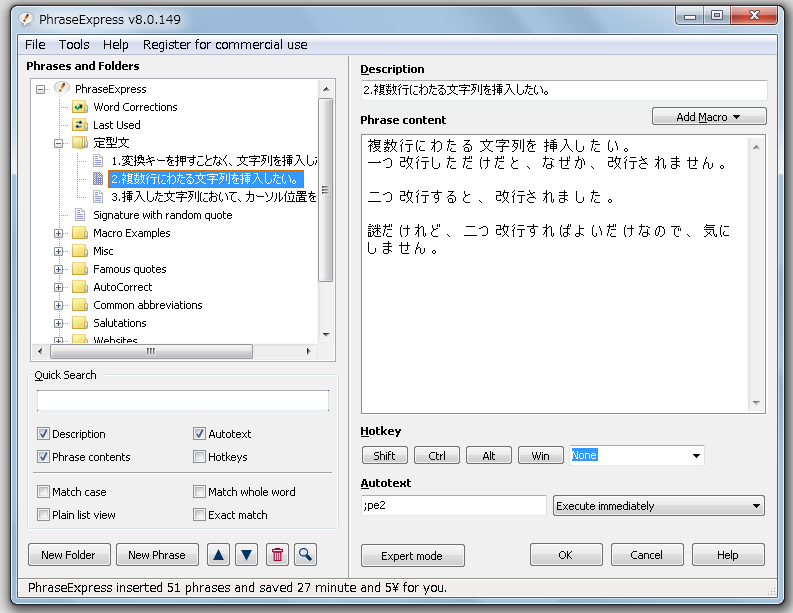The image size is (793, 613).
Task: Click the move phrase down arrow button
Action: pyautogui.click(x=246, y=555)
